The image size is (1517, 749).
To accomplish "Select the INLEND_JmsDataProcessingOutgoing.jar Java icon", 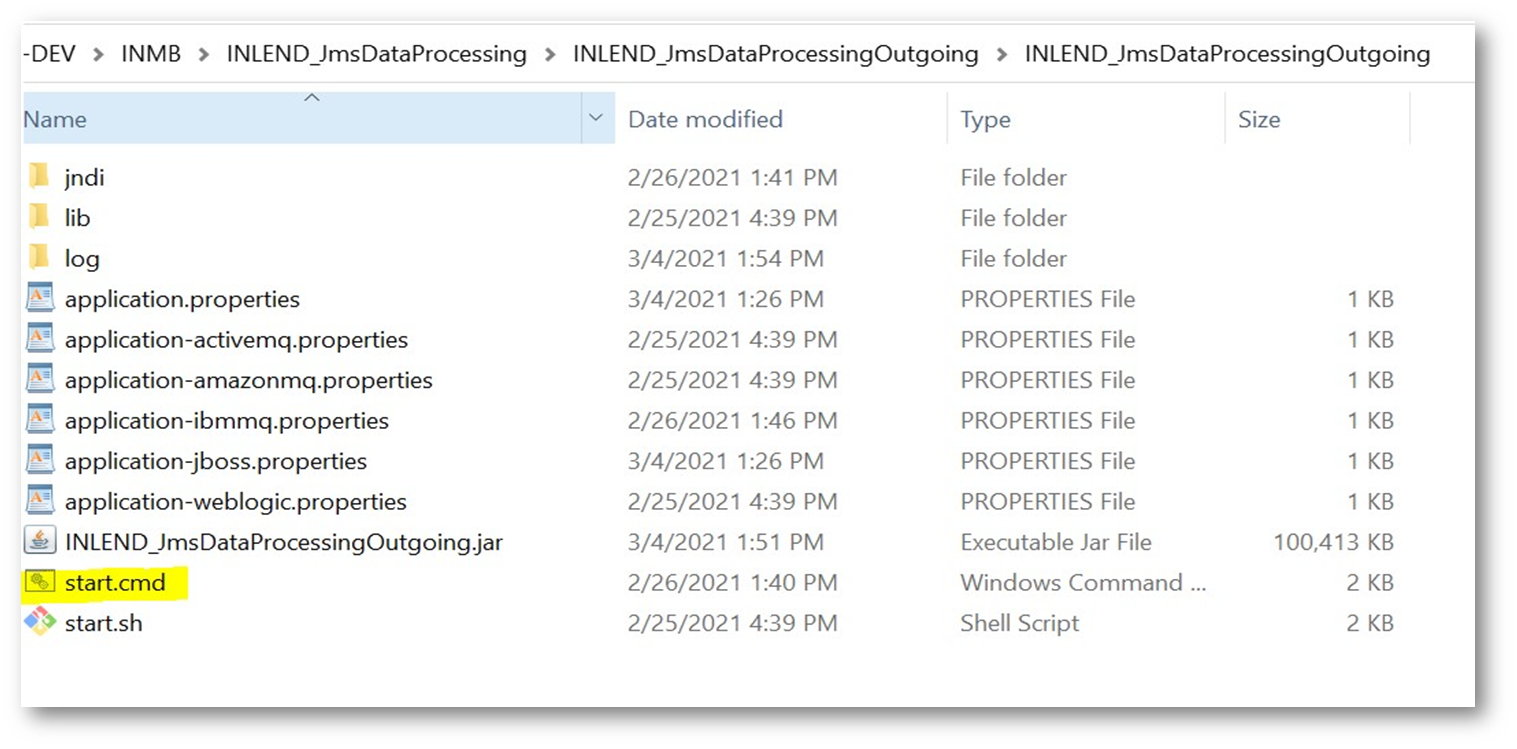I will tap(39, 542).
